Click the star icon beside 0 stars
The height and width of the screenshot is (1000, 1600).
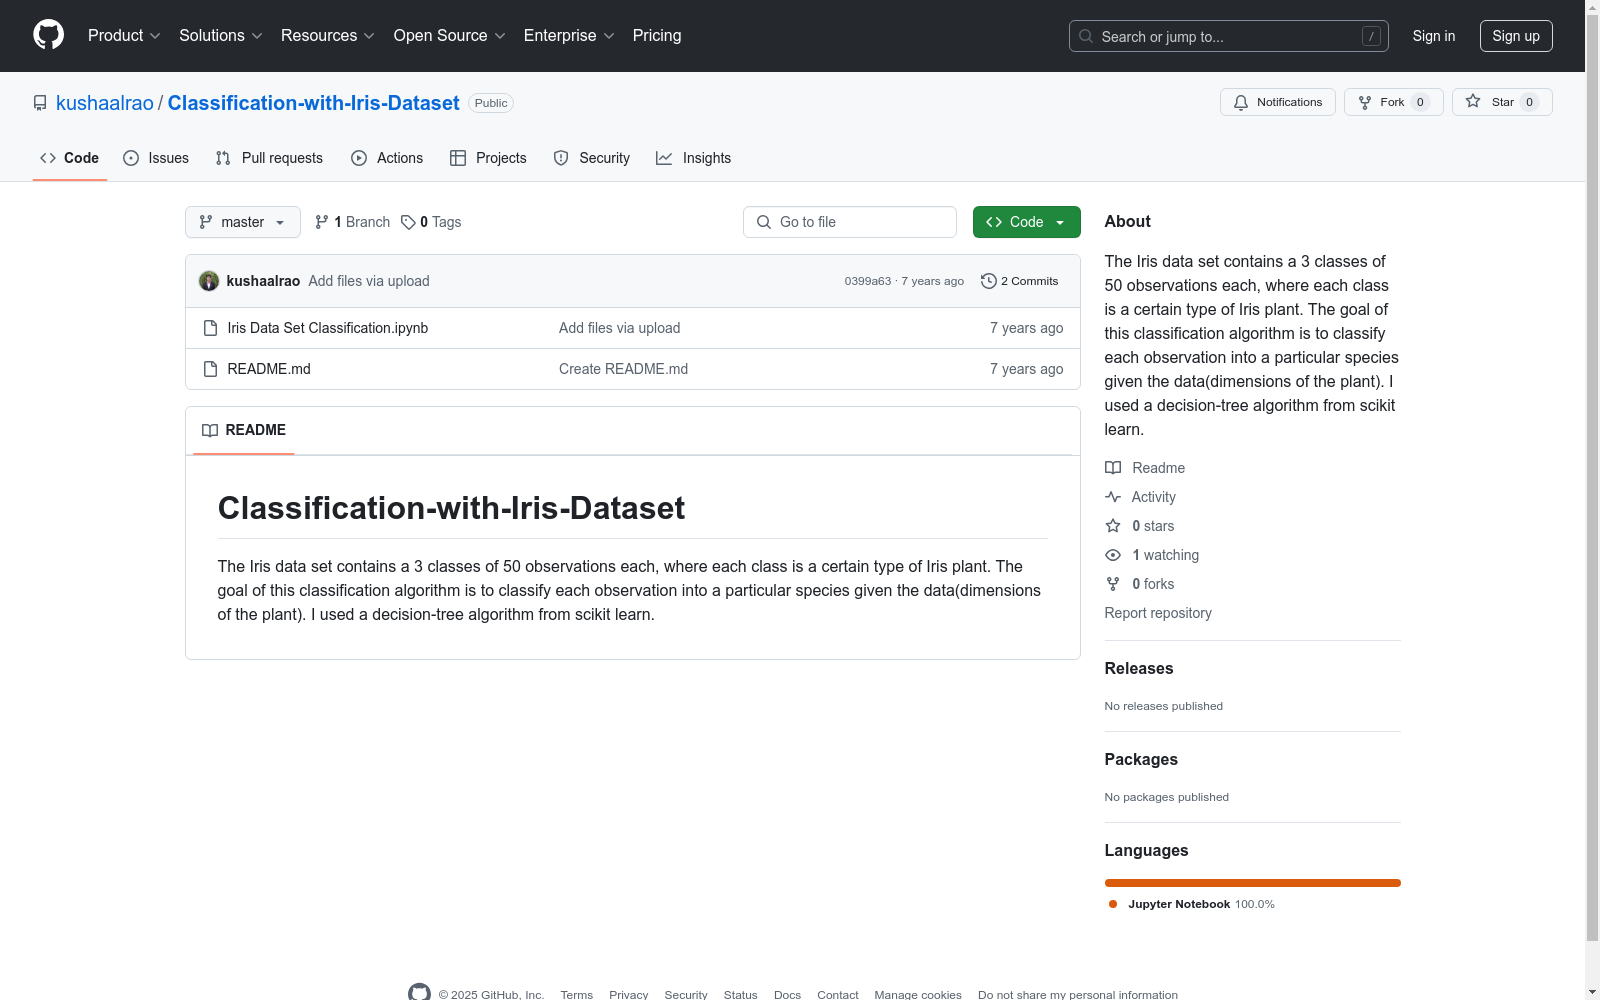[x=1113, y=526]
